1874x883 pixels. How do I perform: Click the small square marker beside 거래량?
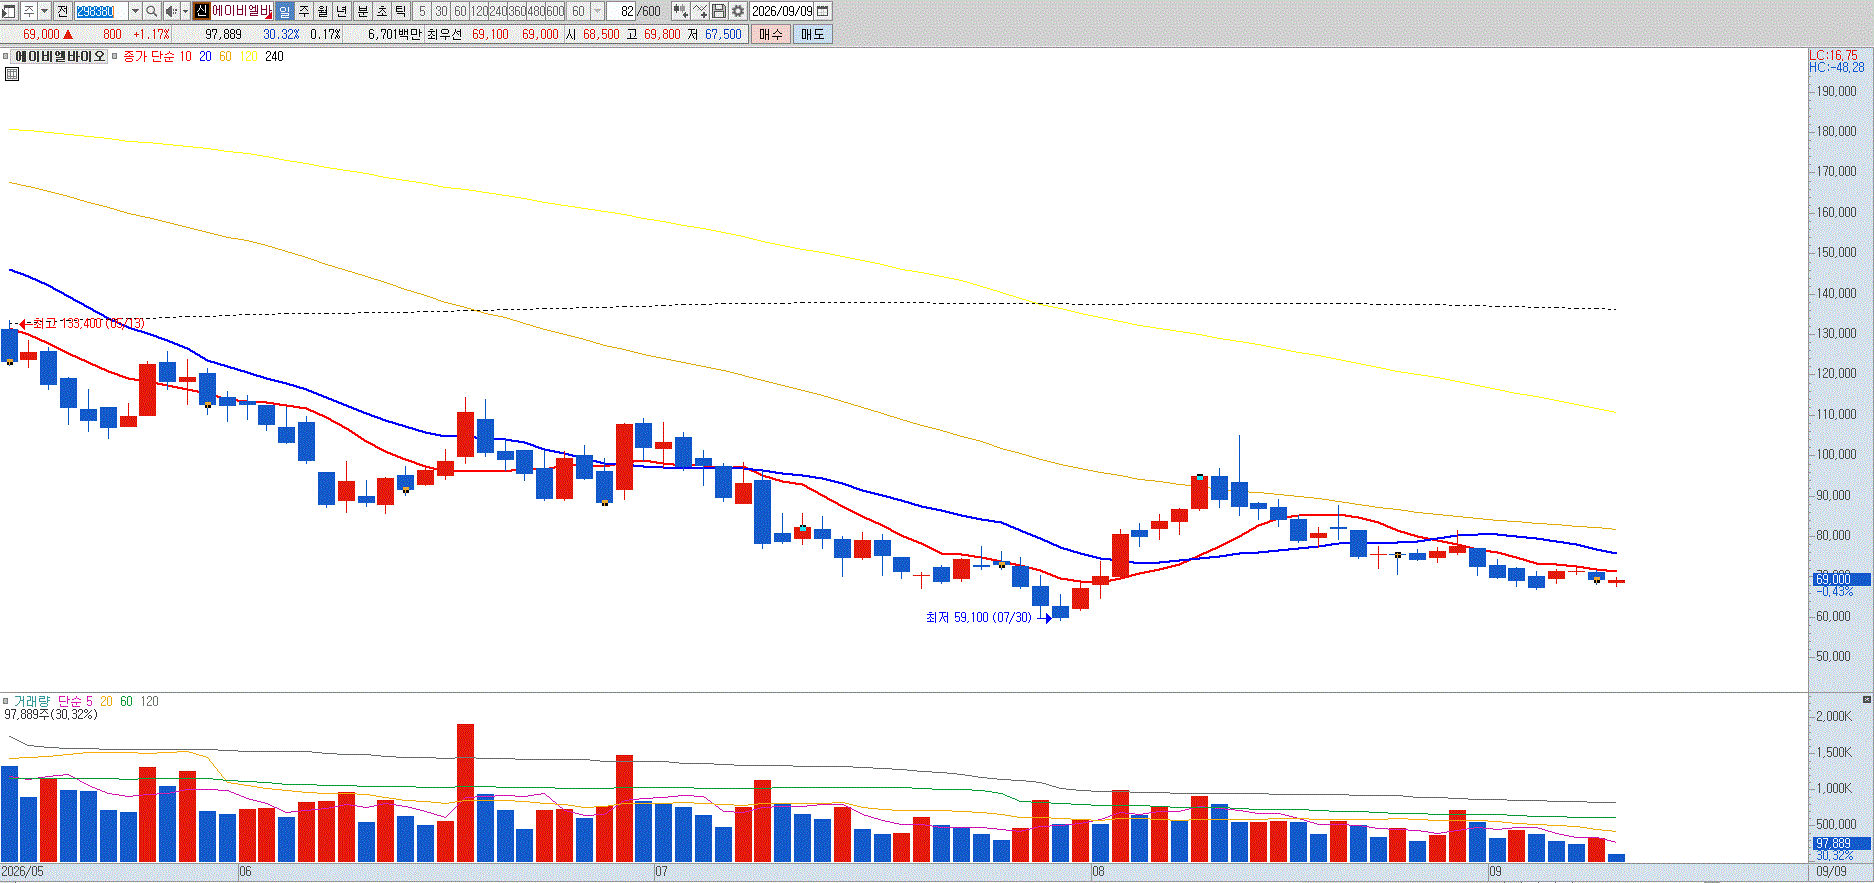(6, 701)
